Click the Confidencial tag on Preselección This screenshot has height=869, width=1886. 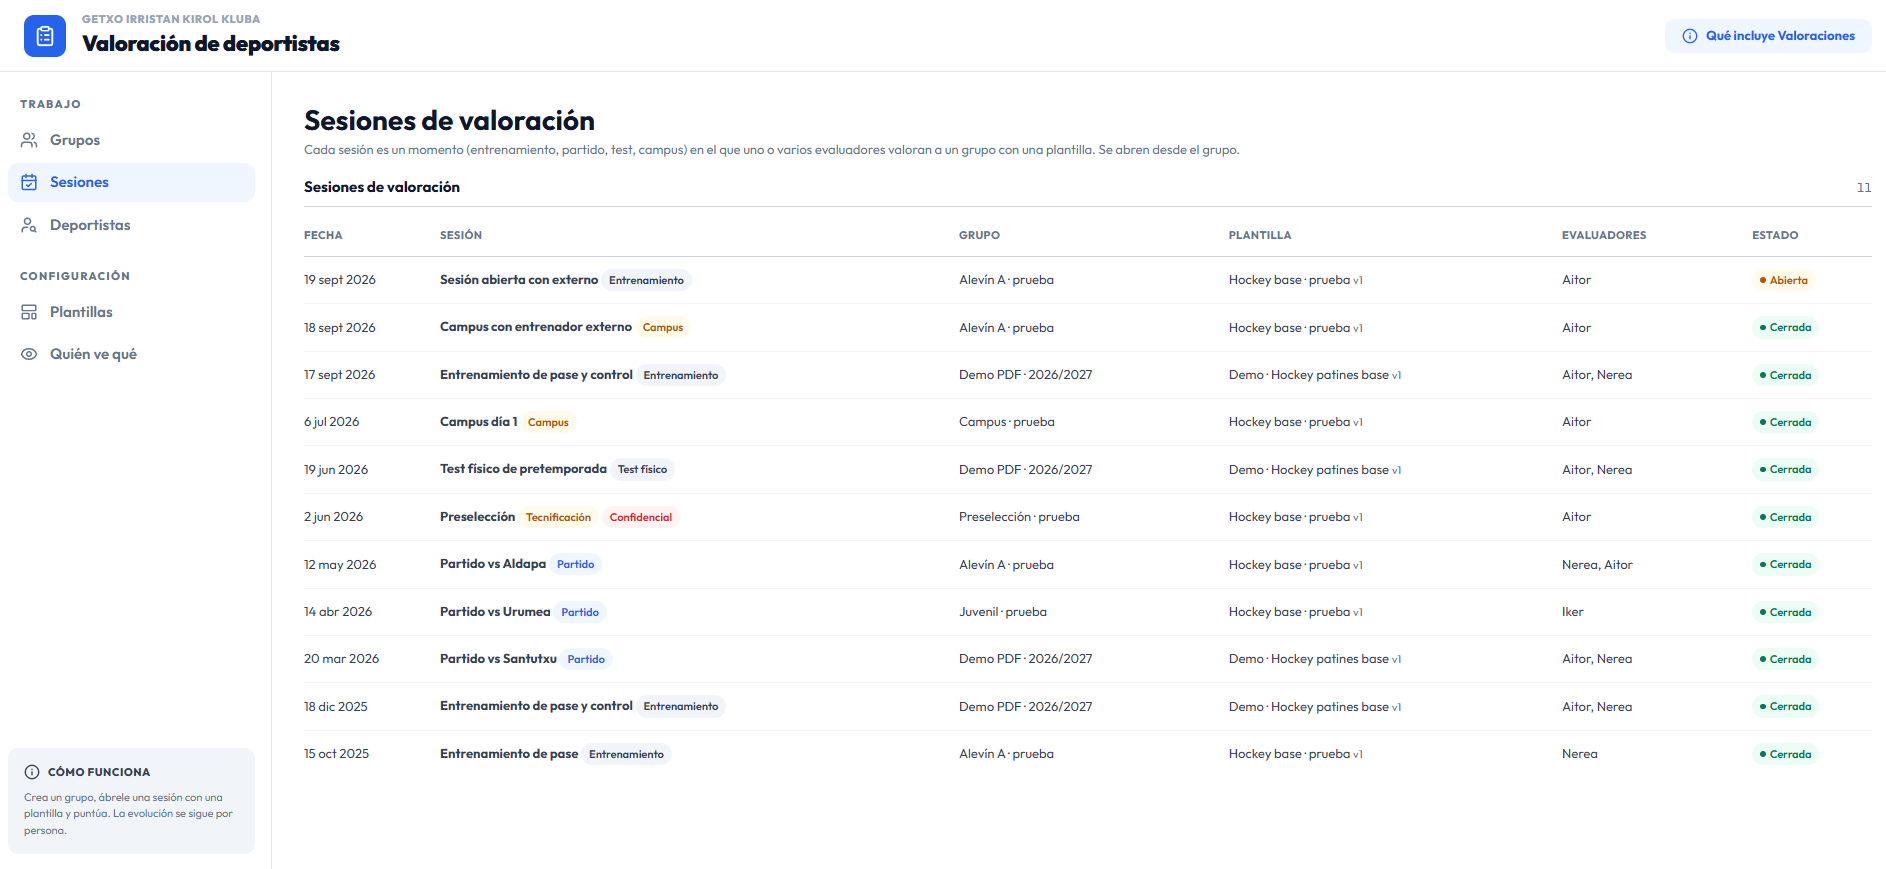tap(640, 517)
